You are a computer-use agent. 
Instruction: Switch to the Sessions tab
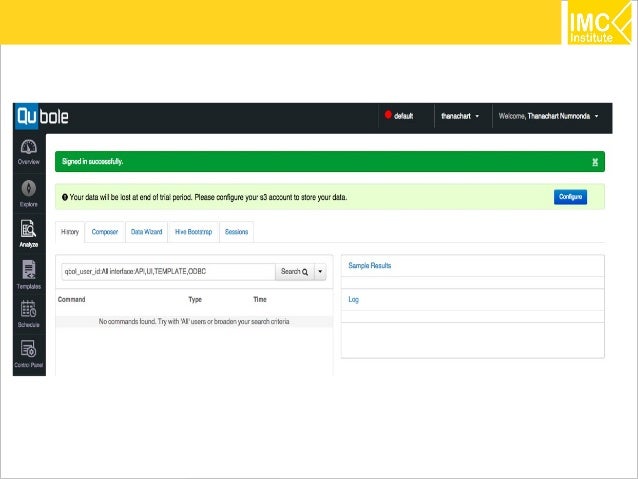coord(236,232)
